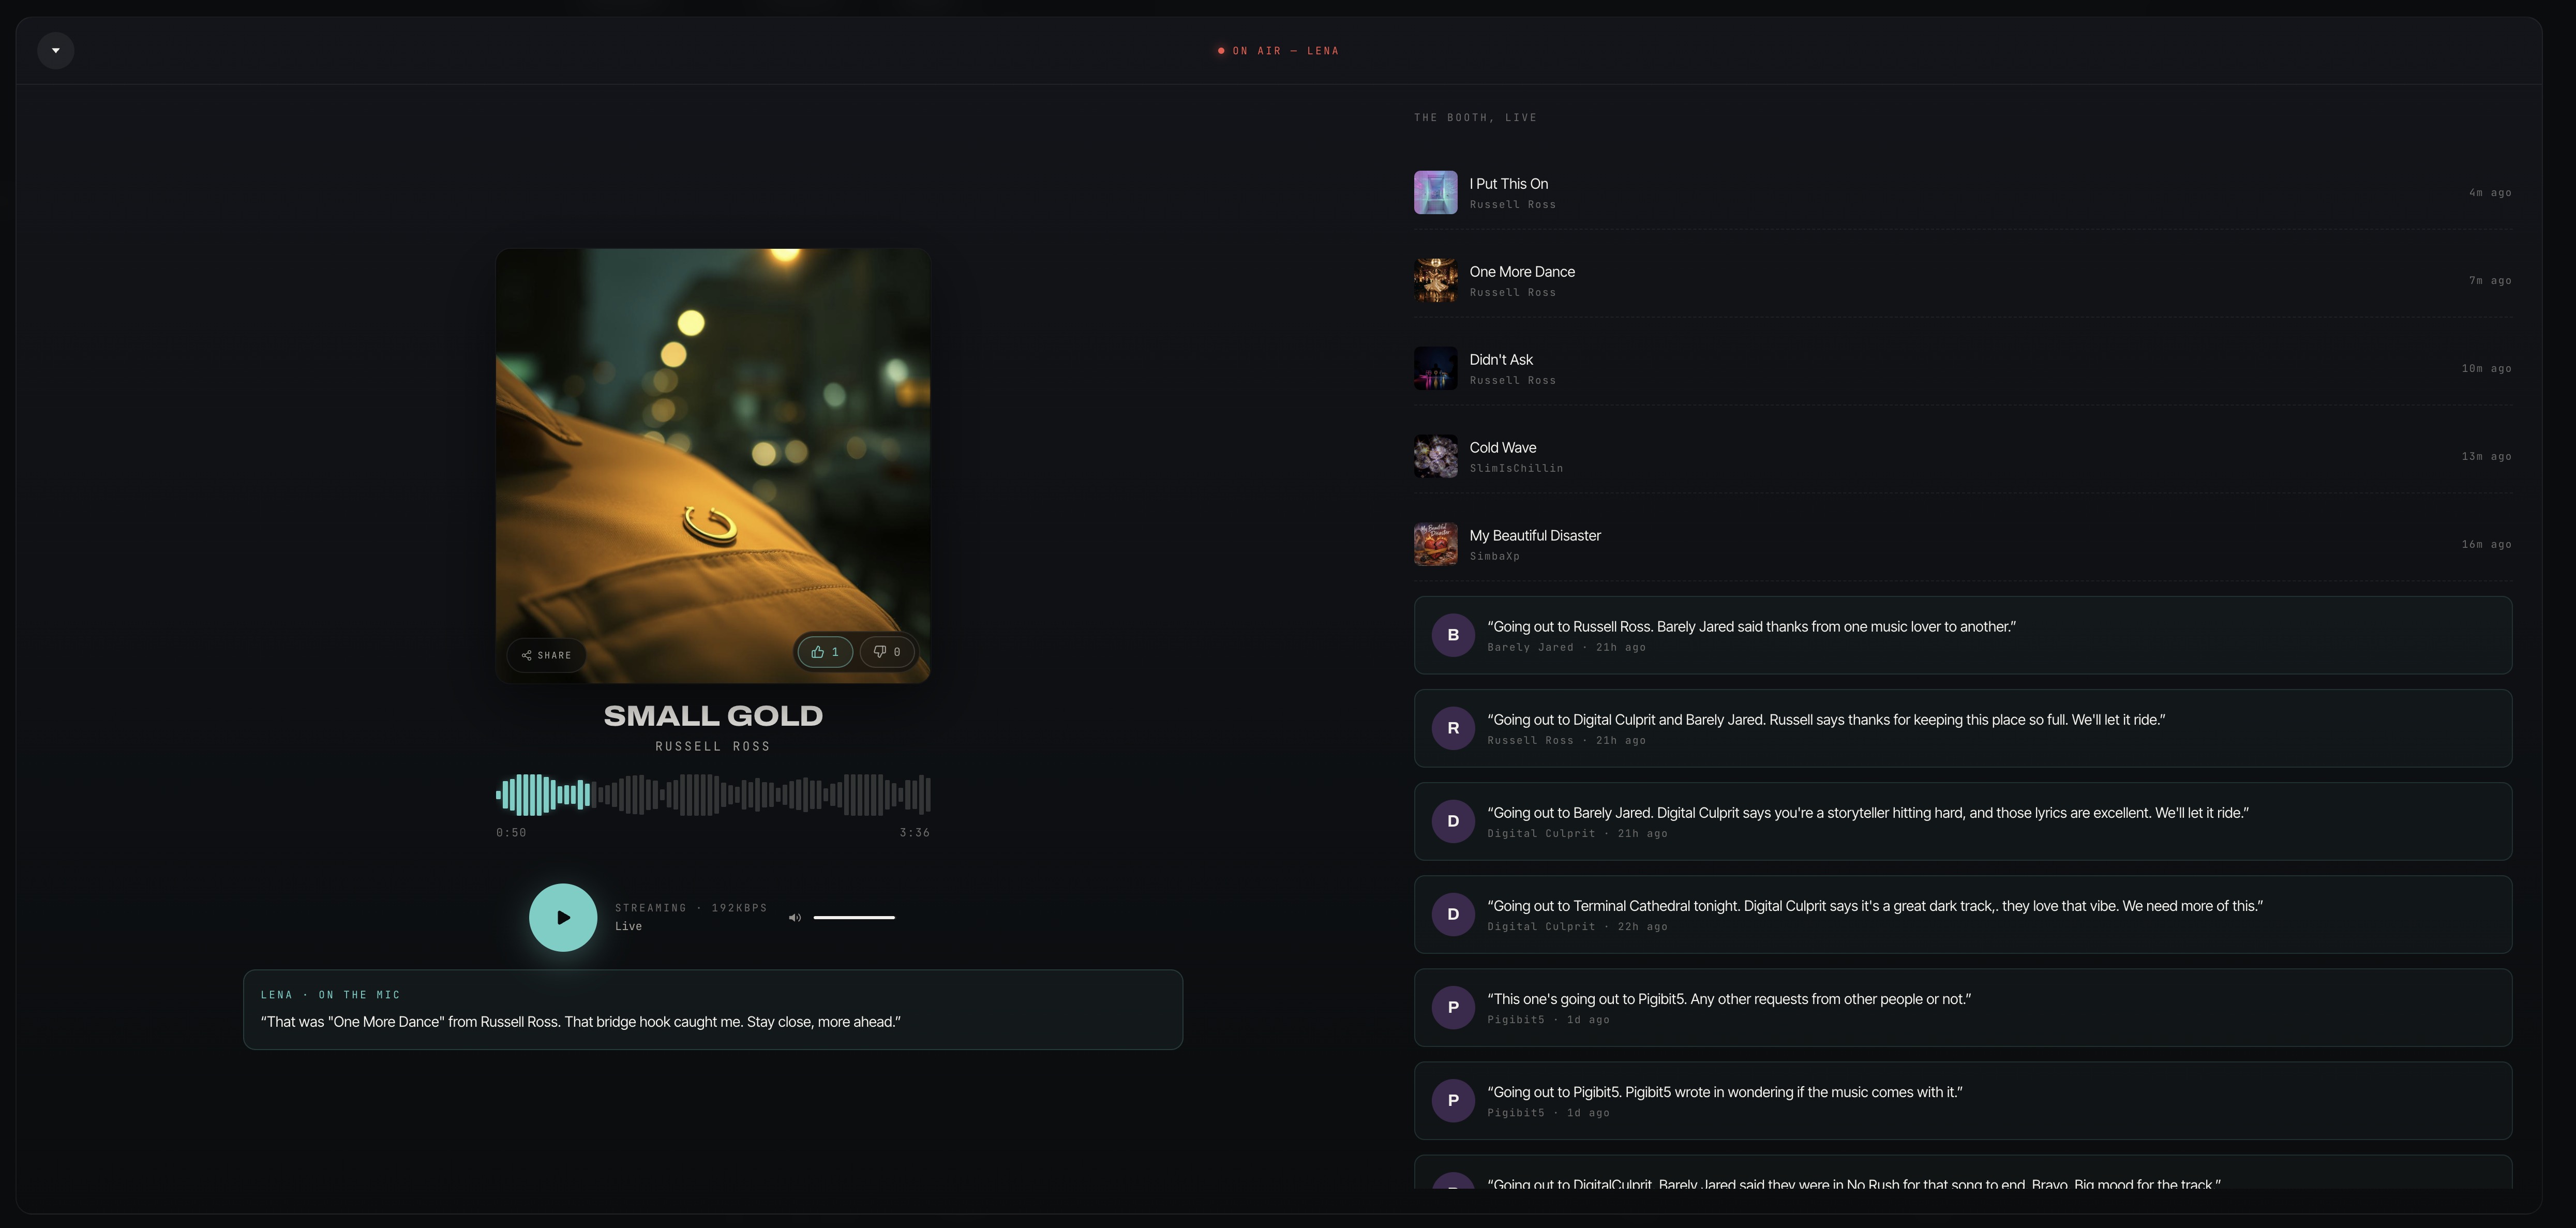Viewport: 2576px width, 1228px height.
Task: Open 'Didn't Ask' track row
Action: coord(1962,368)
